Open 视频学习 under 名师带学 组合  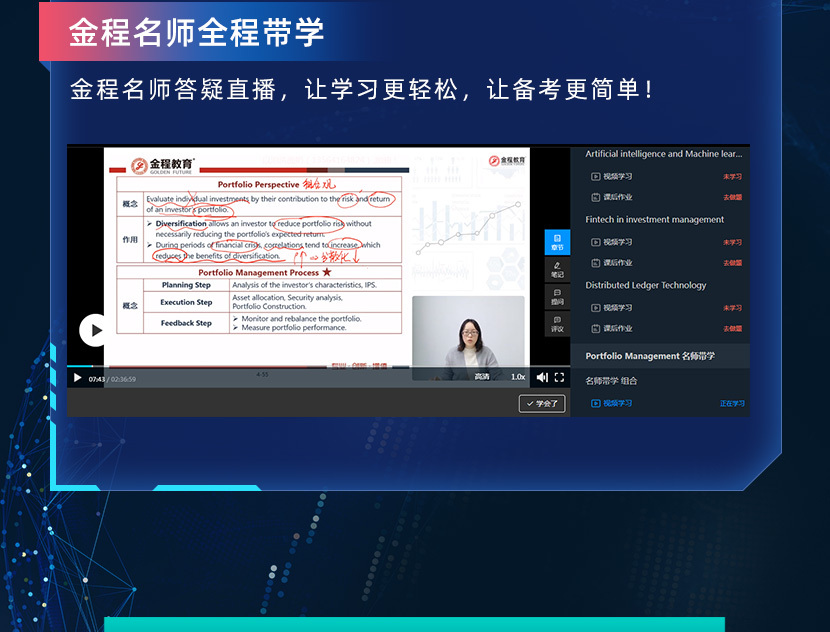click(617, 403)
